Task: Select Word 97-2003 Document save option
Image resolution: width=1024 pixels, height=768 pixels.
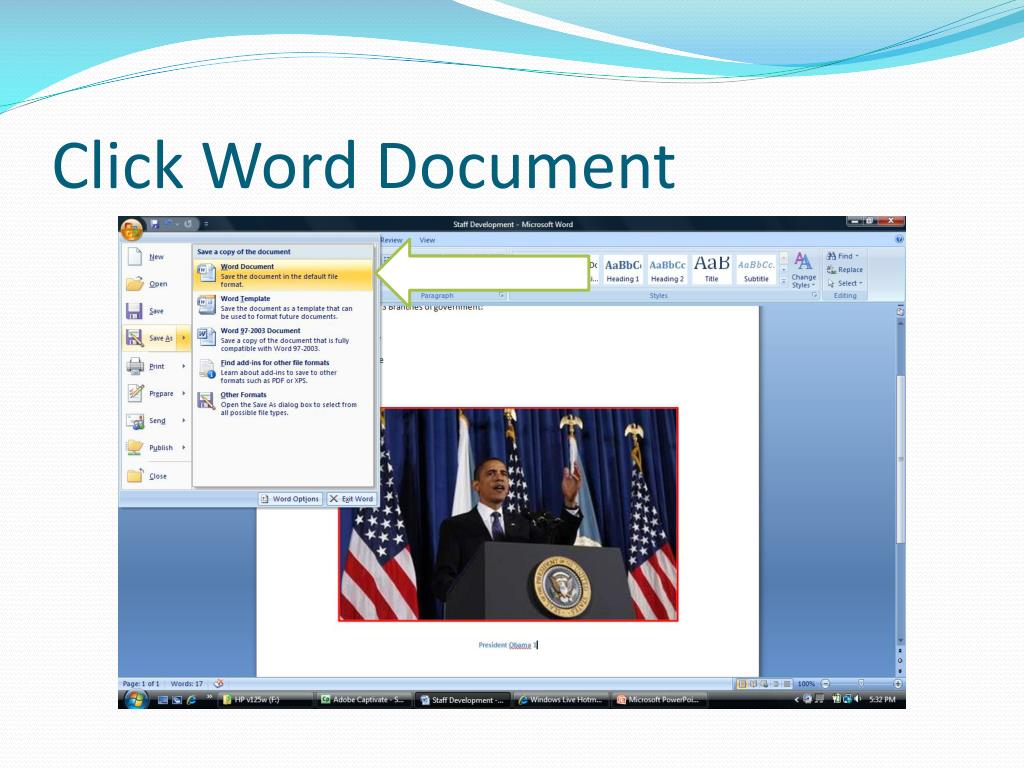Action: (x=283, y=339)
